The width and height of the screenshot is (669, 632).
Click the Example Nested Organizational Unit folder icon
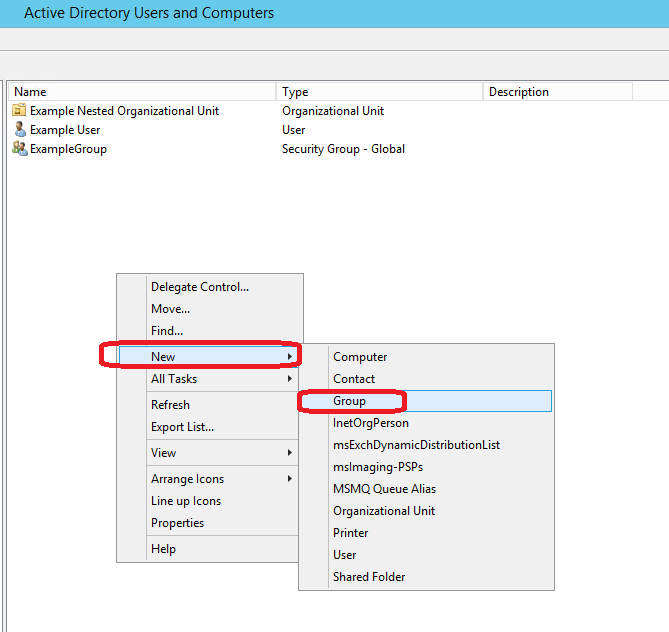(19, 111)
